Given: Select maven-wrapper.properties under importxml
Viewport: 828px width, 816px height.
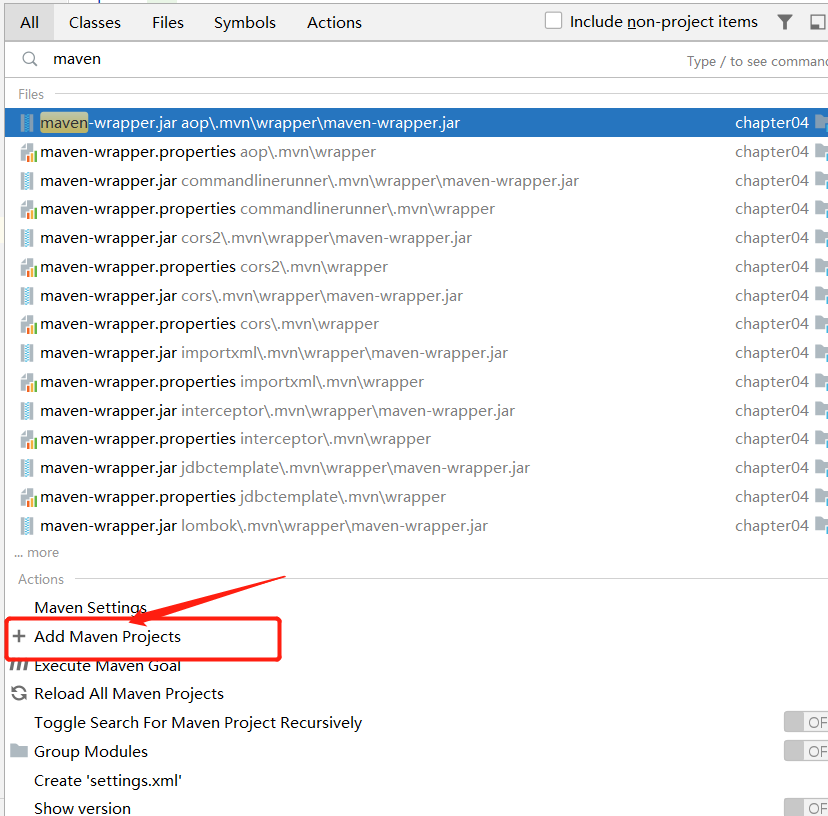Looking at the screenshot, I should (x=416, y=382).
